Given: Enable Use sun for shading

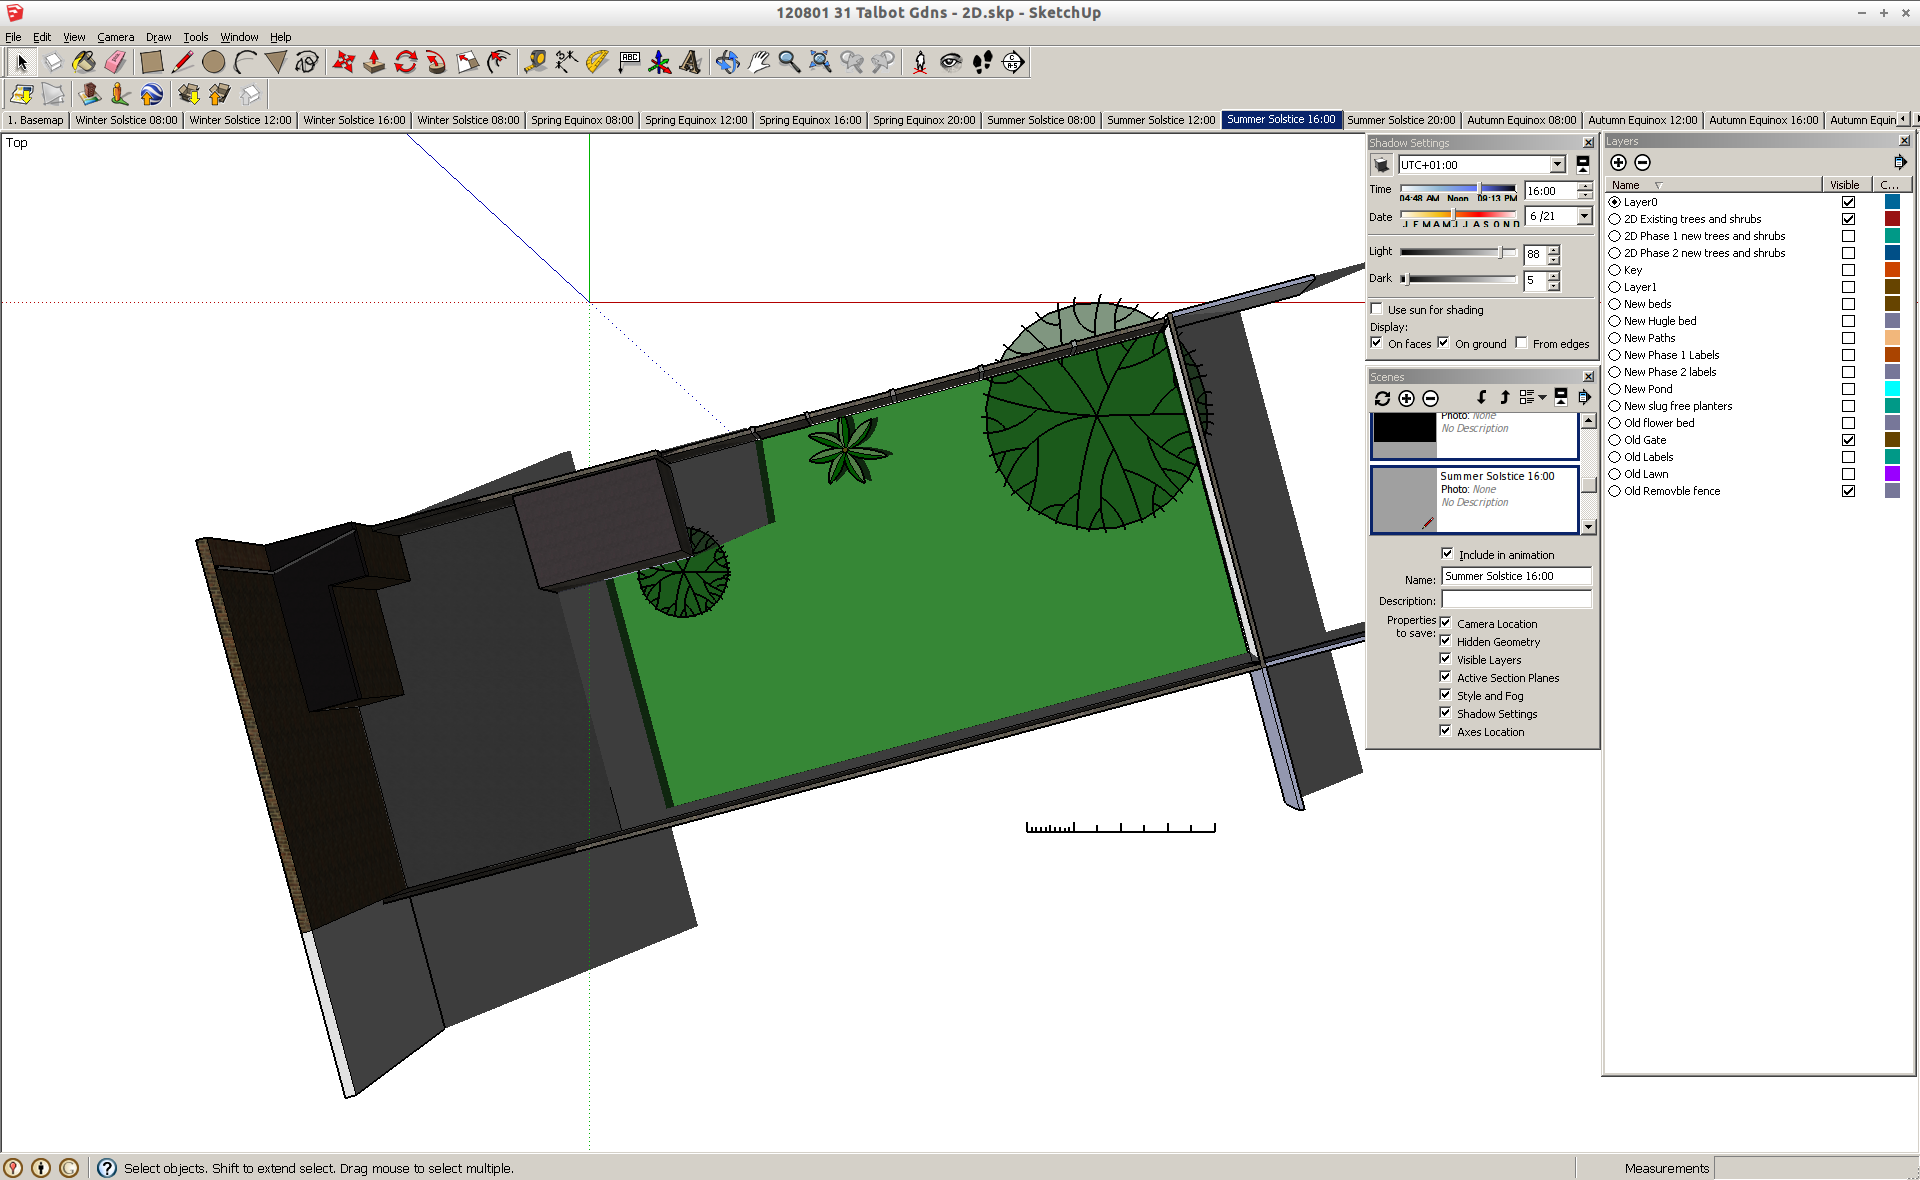Looking at the screenshot, I should point(1377,309).
